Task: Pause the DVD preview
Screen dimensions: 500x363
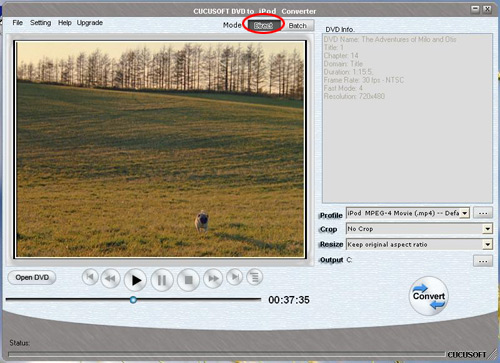Action: tap(162, 280)
